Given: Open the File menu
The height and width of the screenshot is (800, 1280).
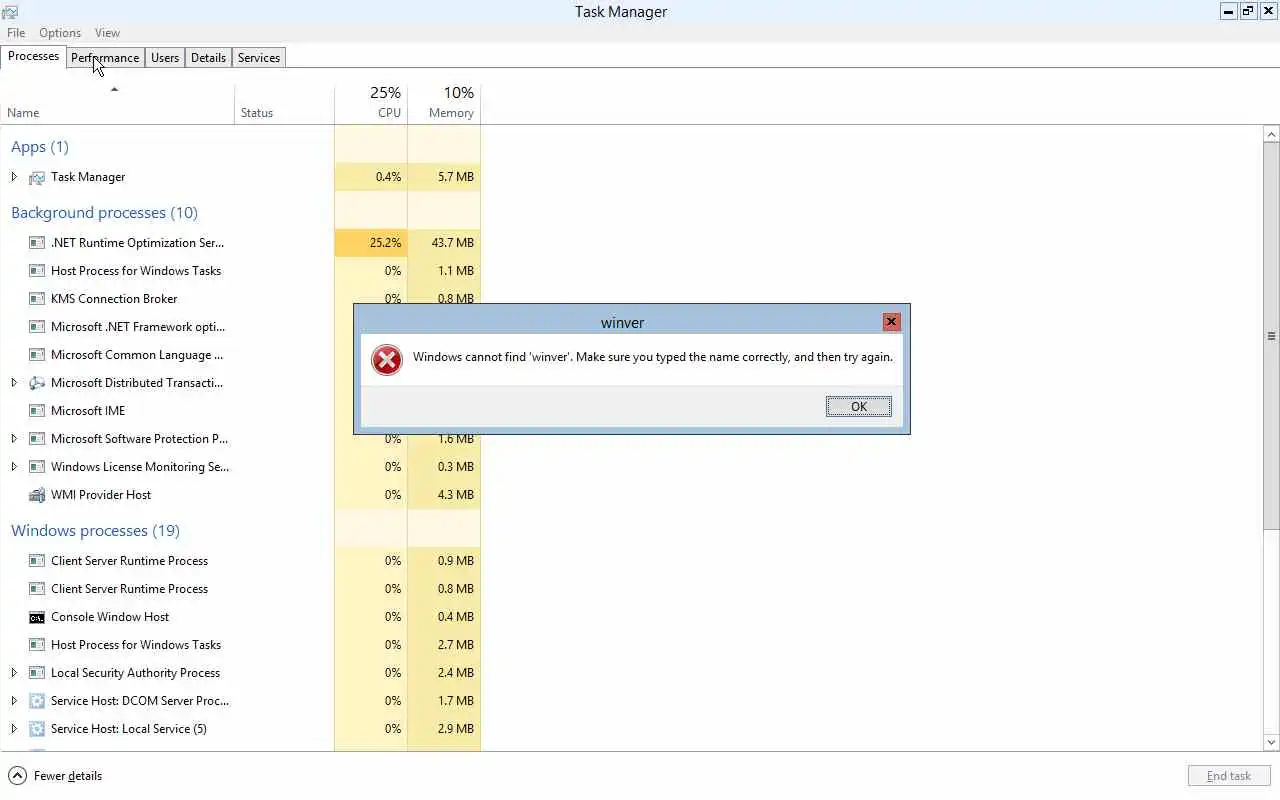Looking at the screenshot, I should 16,33.
